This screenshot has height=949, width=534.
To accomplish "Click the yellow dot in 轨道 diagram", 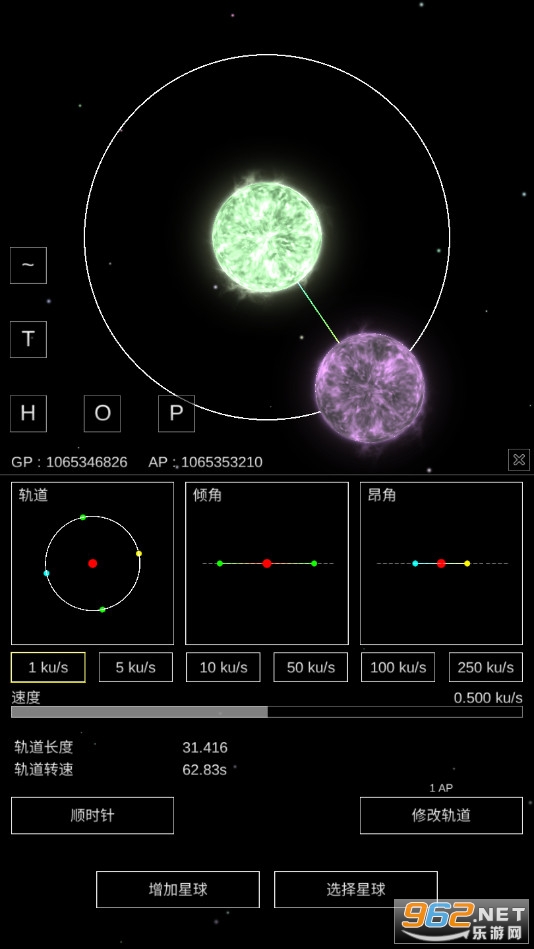I will pos(139,553).
